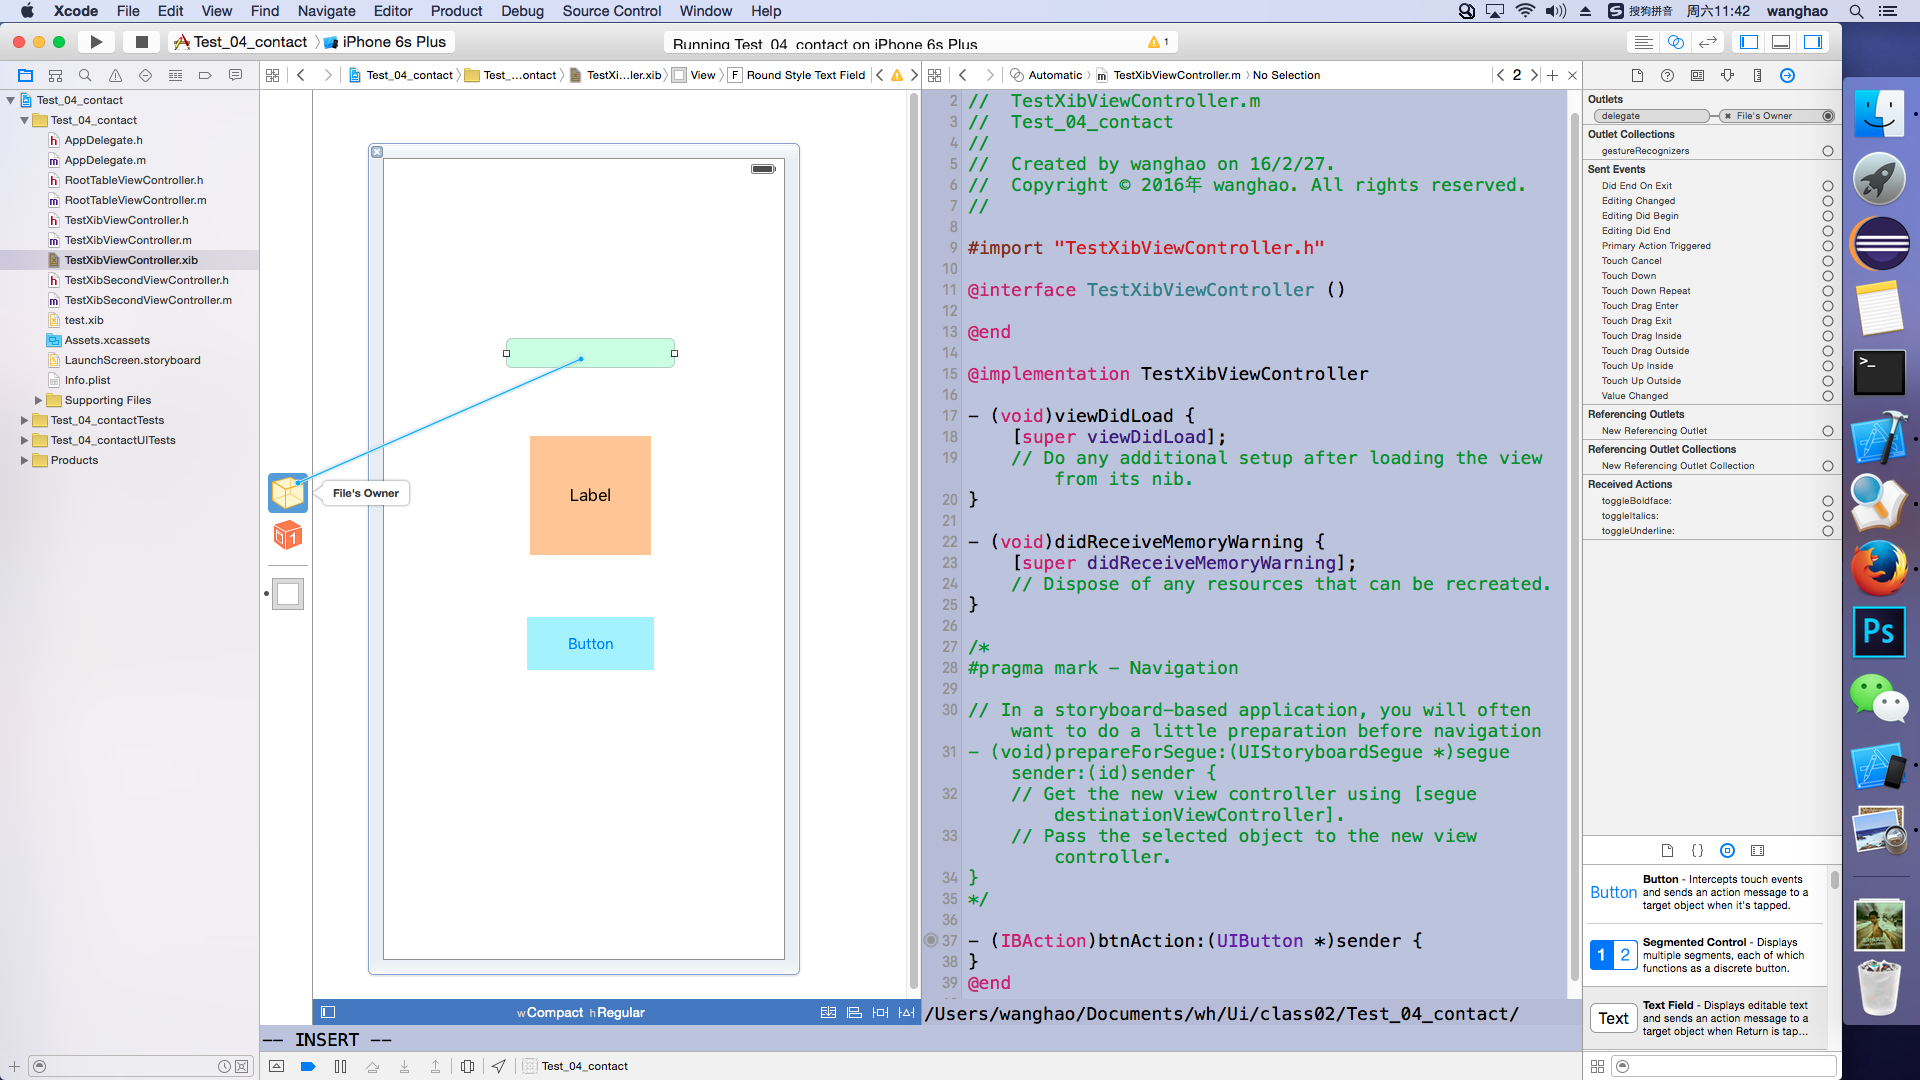Toggle the Utilities panel visibility

tap(1813, 42)
